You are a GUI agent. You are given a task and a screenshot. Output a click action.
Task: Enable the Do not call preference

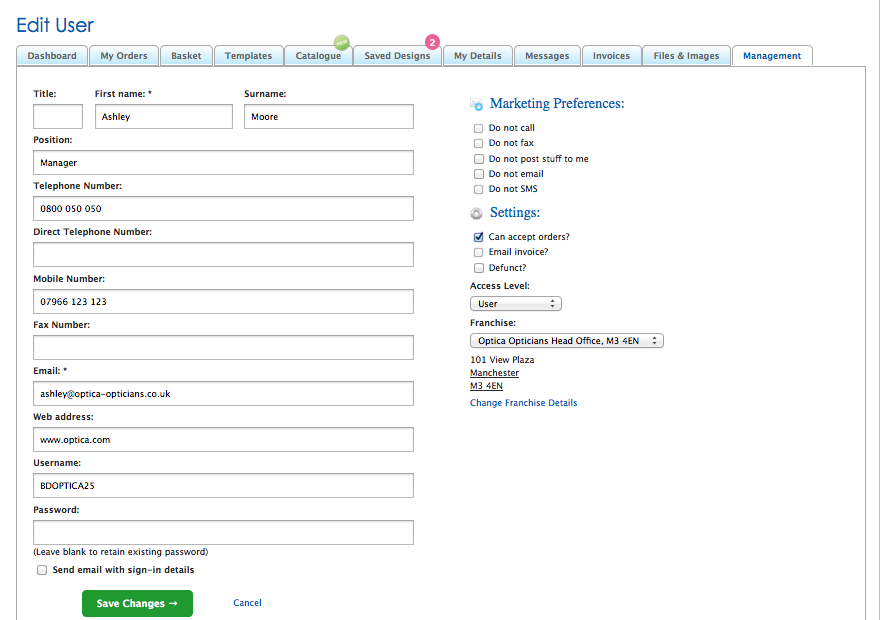(x=478, y=128)
